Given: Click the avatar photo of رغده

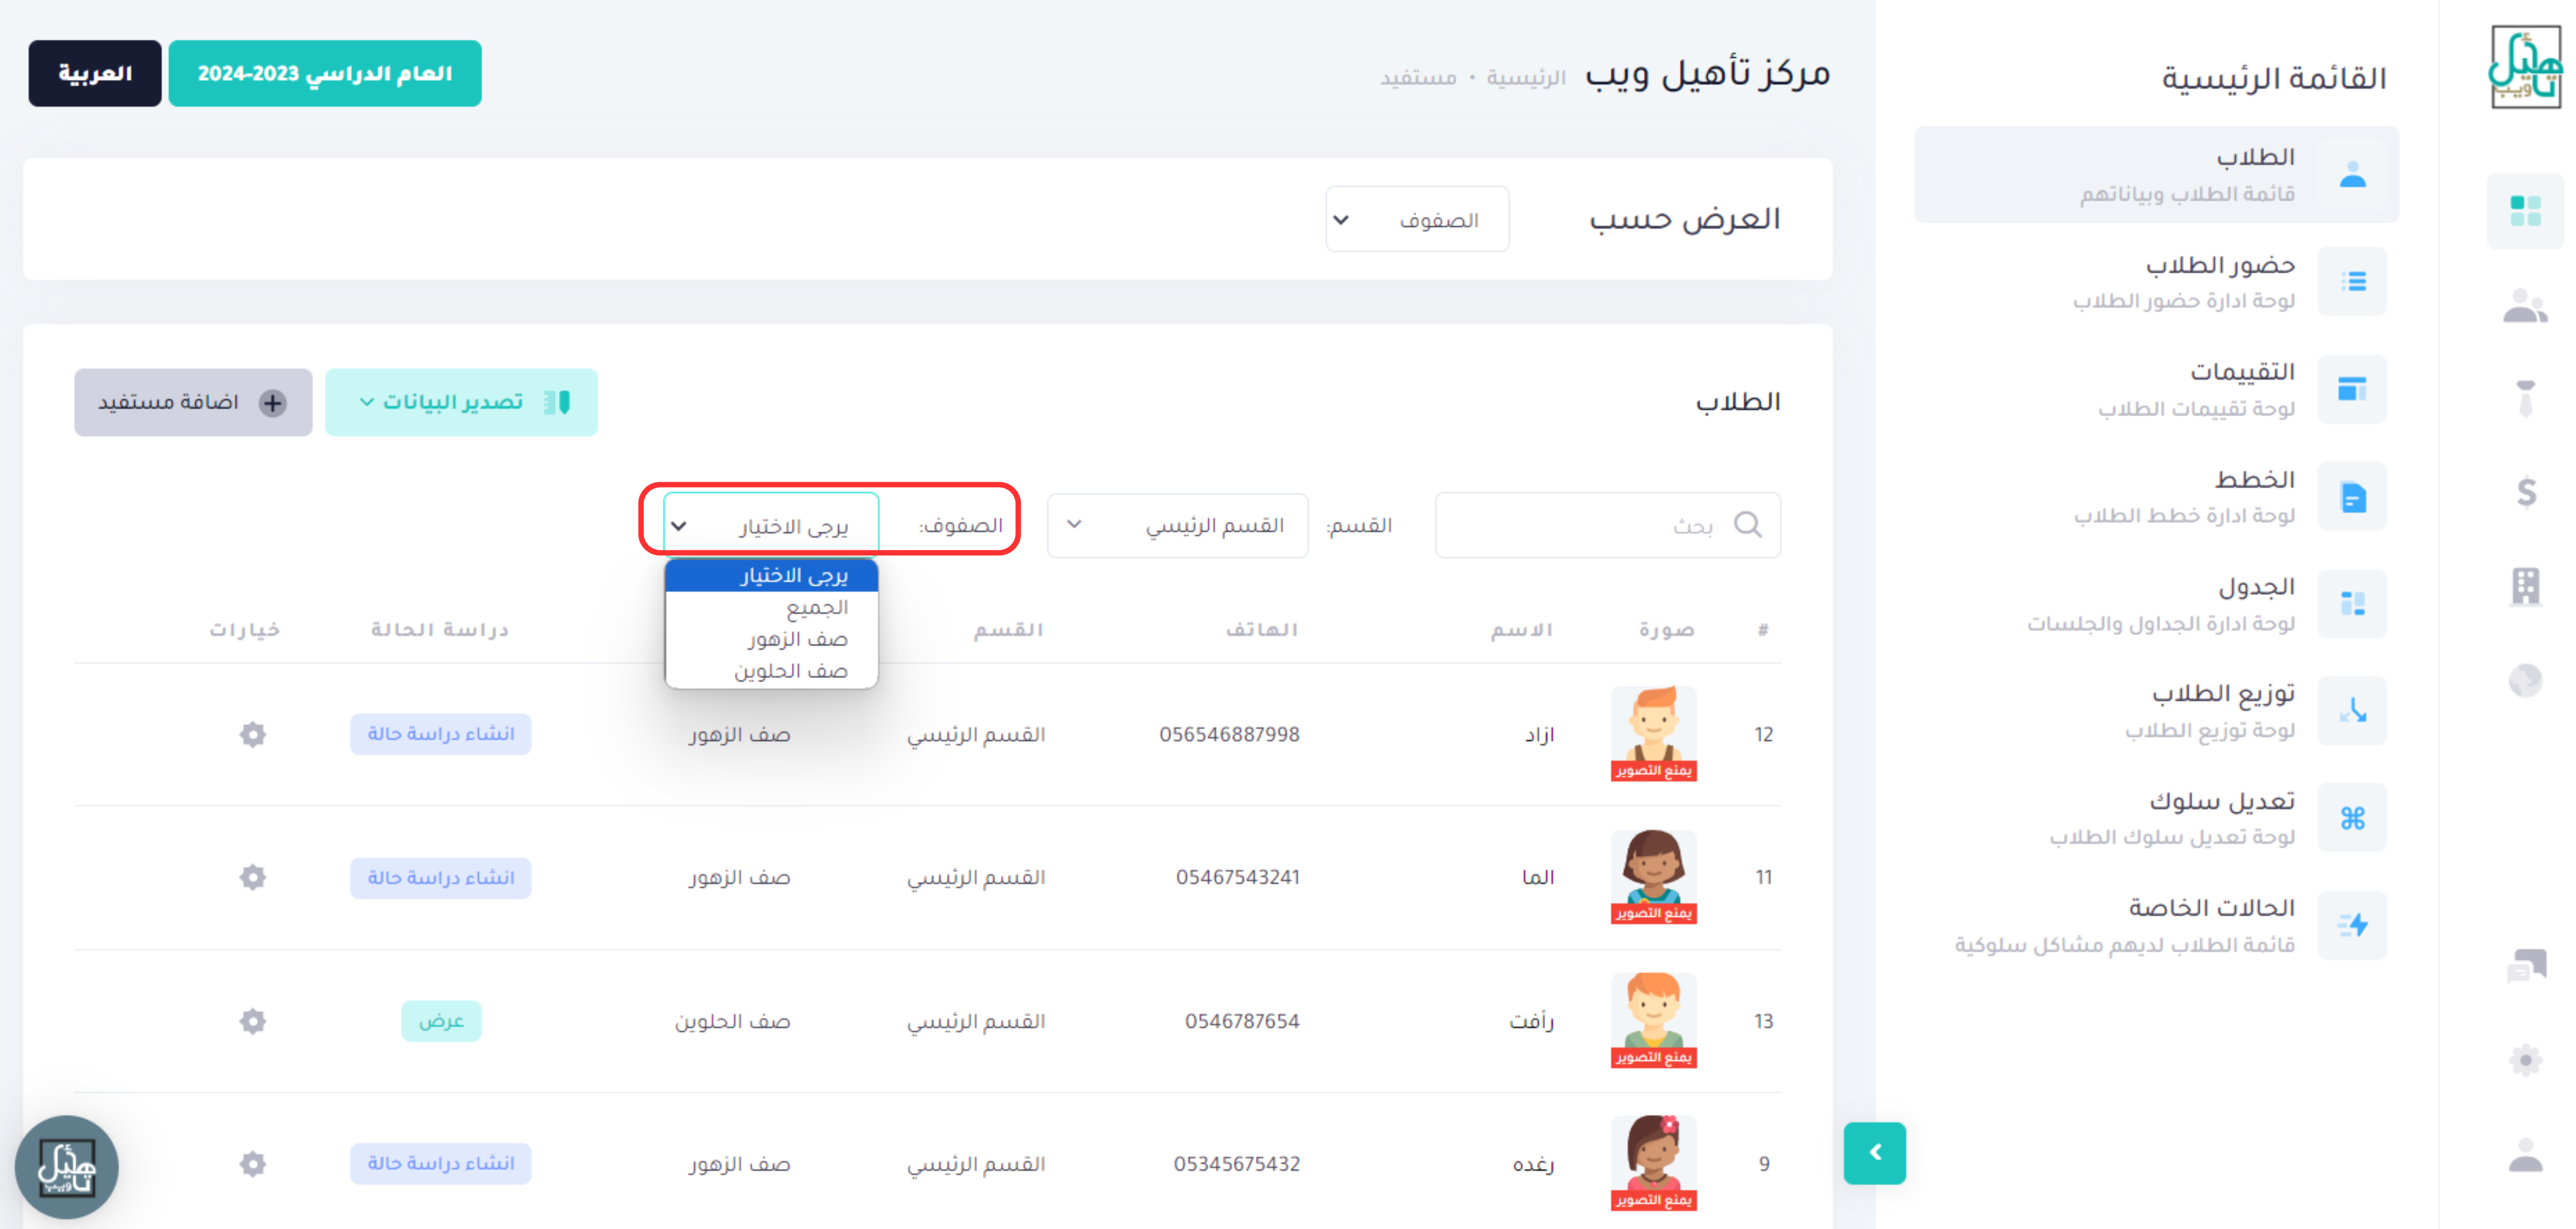Looking at the screenshot, I should (x=1653, y=1163).
